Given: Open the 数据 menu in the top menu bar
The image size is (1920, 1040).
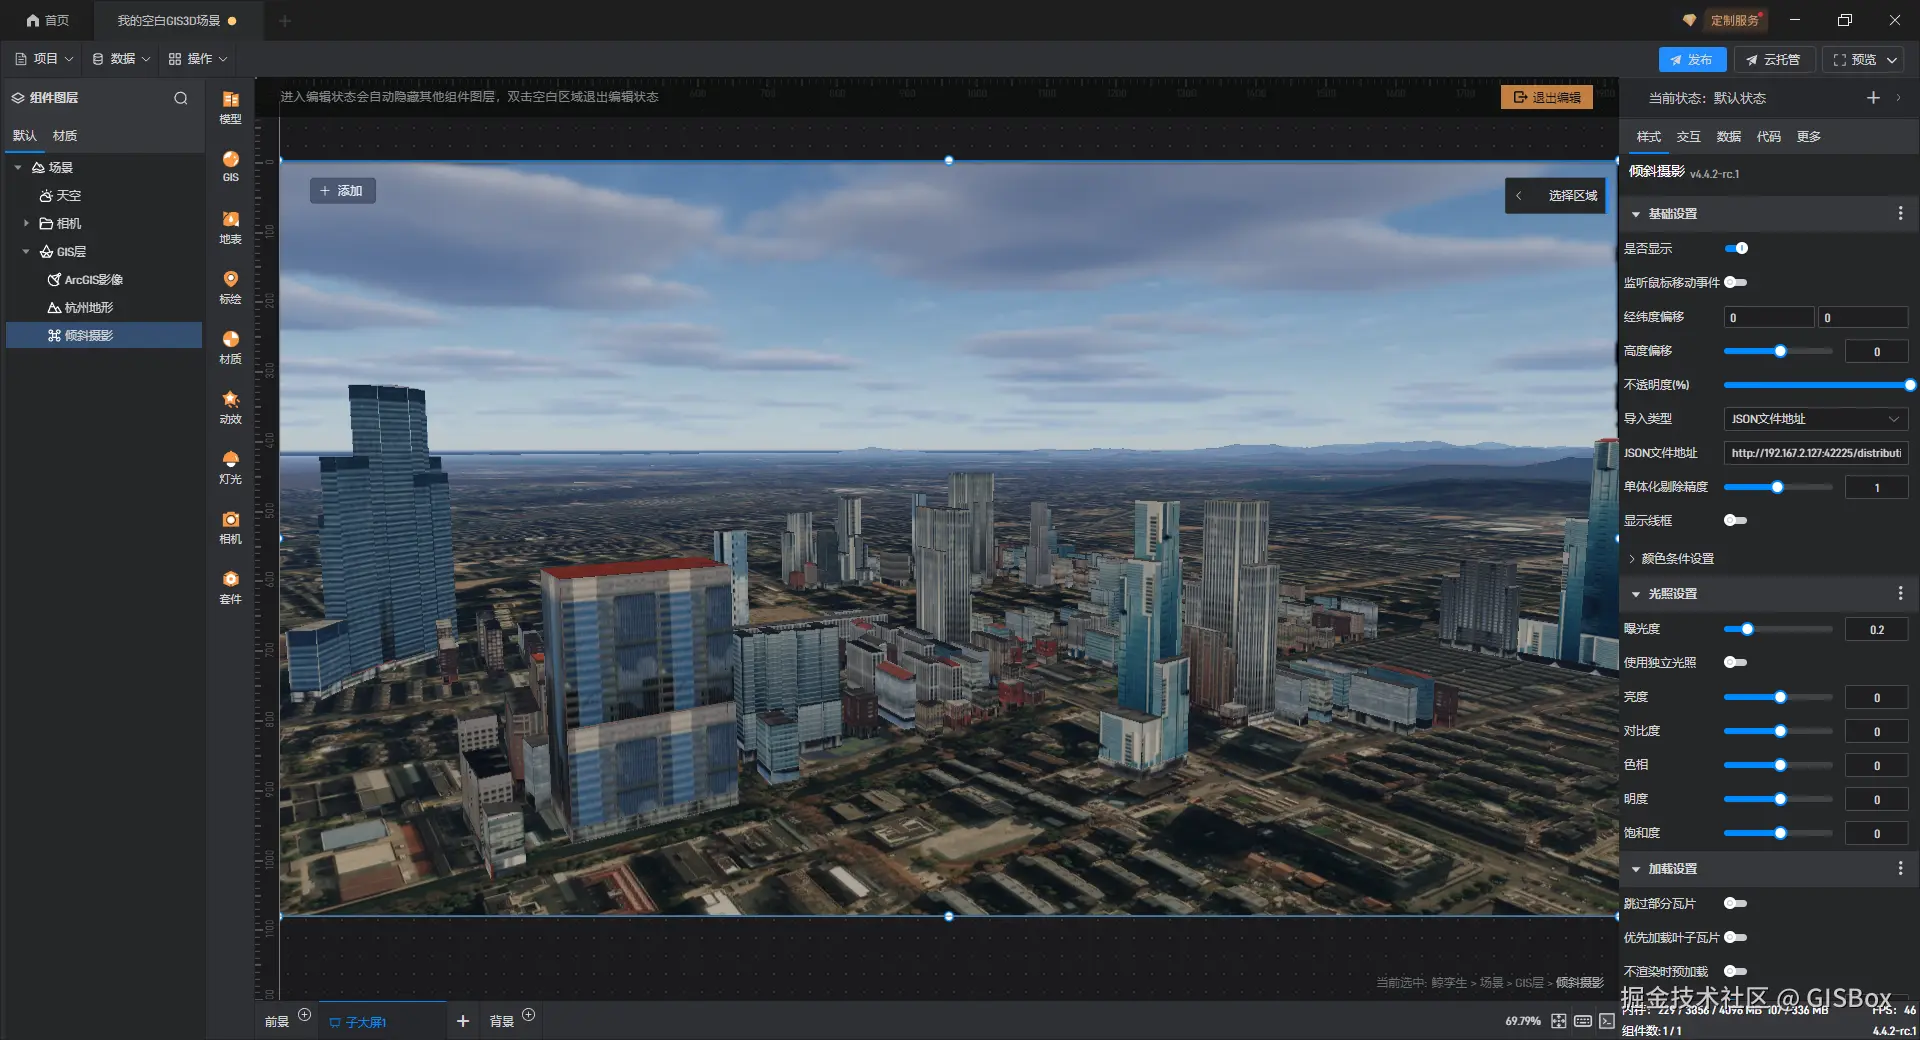Looking at the screenshot, I should [x=121, y=59].
